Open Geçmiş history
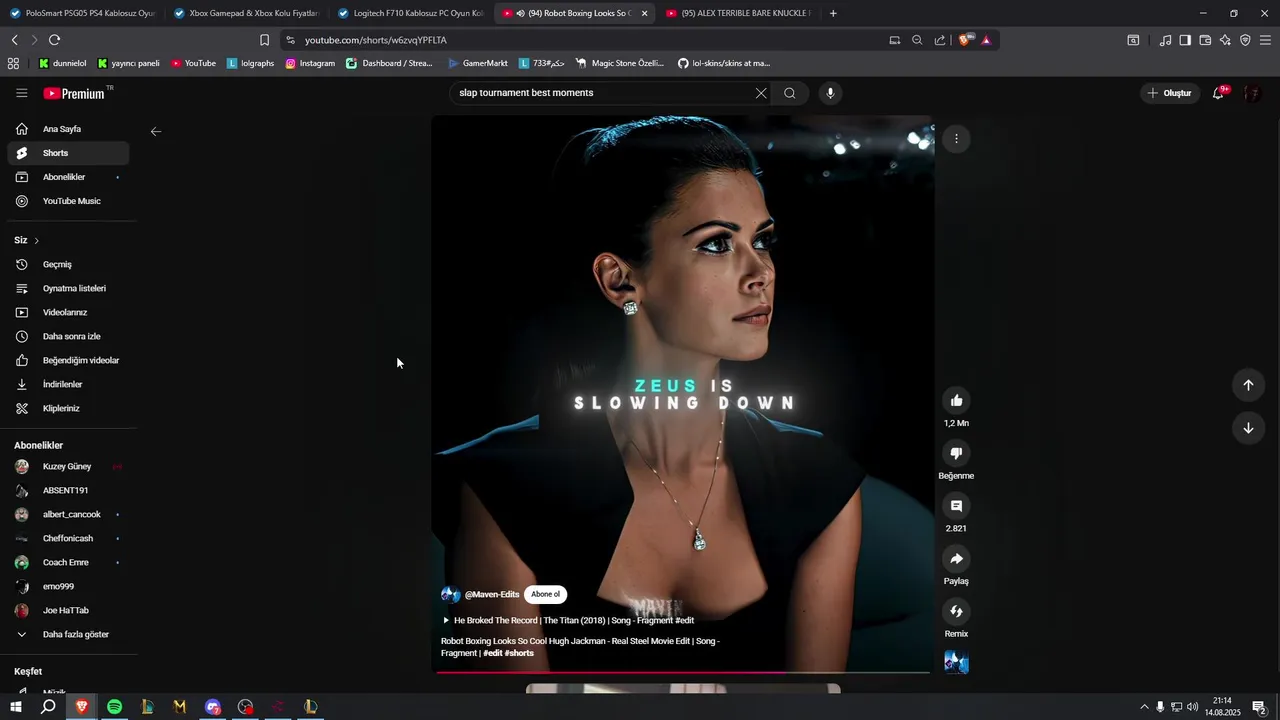Image resolution: width=1280 pixels, height=720 pixels. (68, 265)
